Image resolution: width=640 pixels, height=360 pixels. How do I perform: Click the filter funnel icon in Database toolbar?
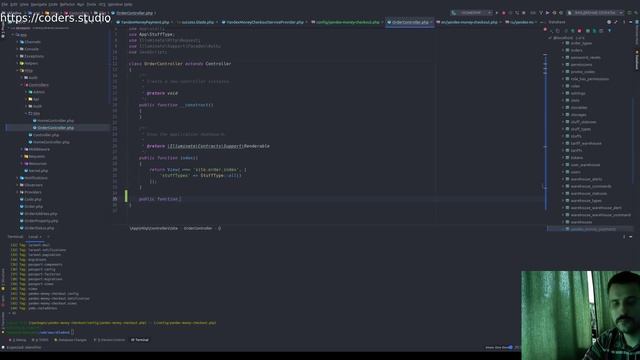coord(609,31)
